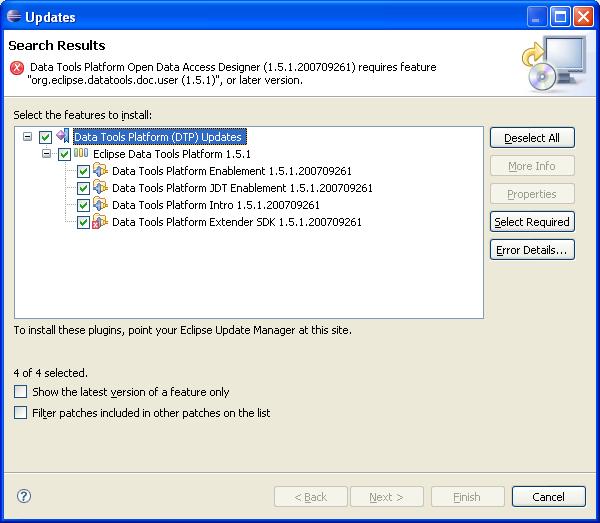Select Data Tools Platform Extender SDK row
Screen dimensions: 600x523
(237, 222)
